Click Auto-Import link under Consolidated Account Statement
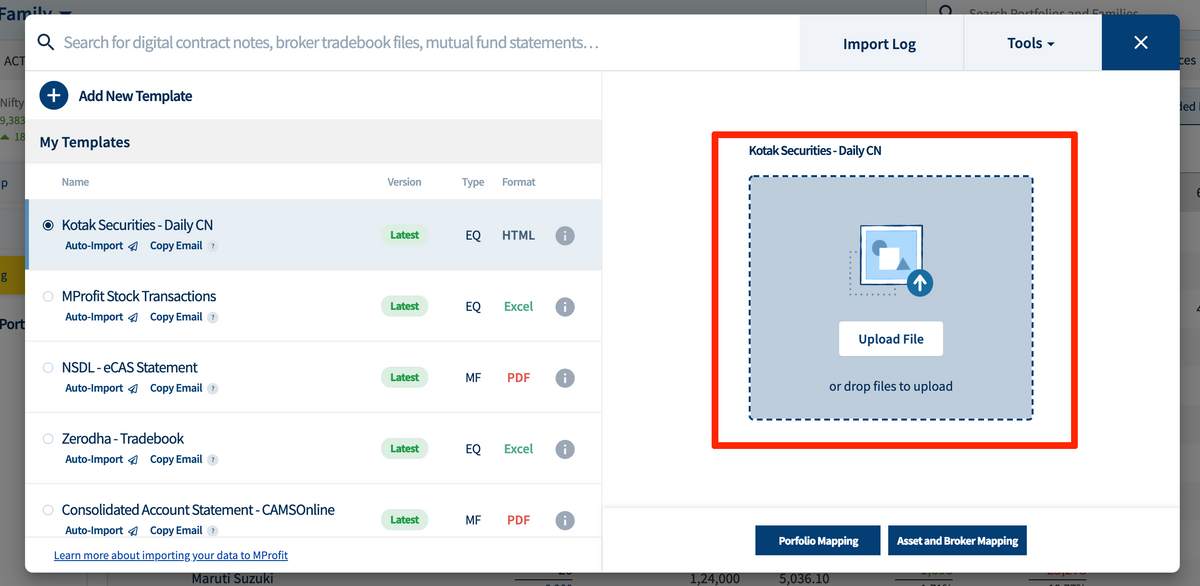This screenshot has width=1200, height=586. (94, 530)
